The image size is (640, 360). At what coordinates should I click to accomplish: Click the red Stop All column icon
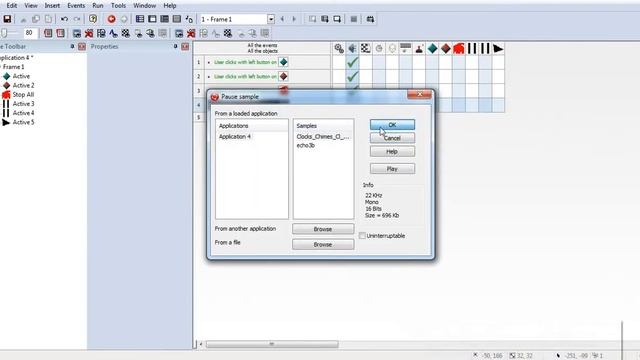[459, 49]
